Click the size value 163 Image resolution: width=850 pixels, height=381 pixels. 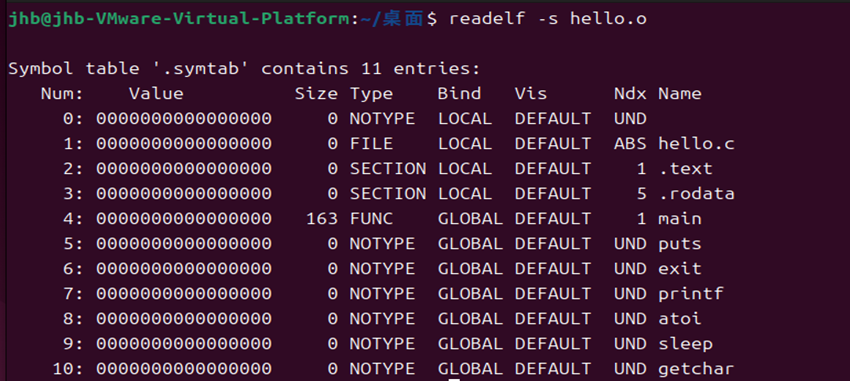tap(322, 218)
